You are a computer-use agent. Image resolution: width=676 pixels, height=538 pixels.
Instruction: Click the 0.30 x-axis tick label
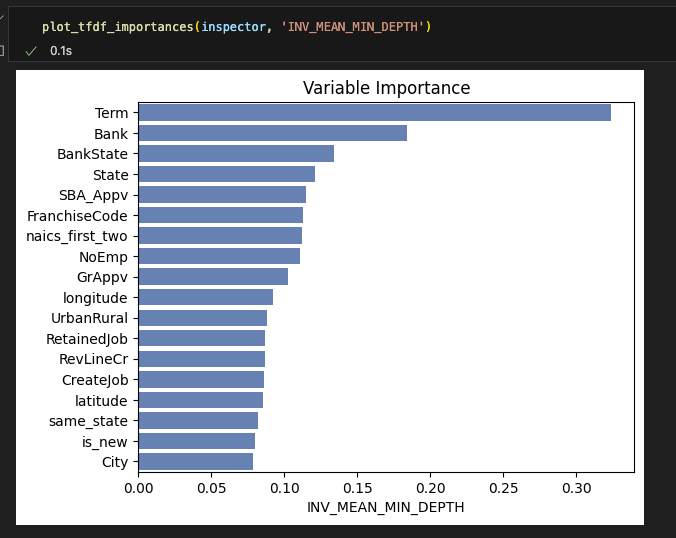tap(576, 488)
